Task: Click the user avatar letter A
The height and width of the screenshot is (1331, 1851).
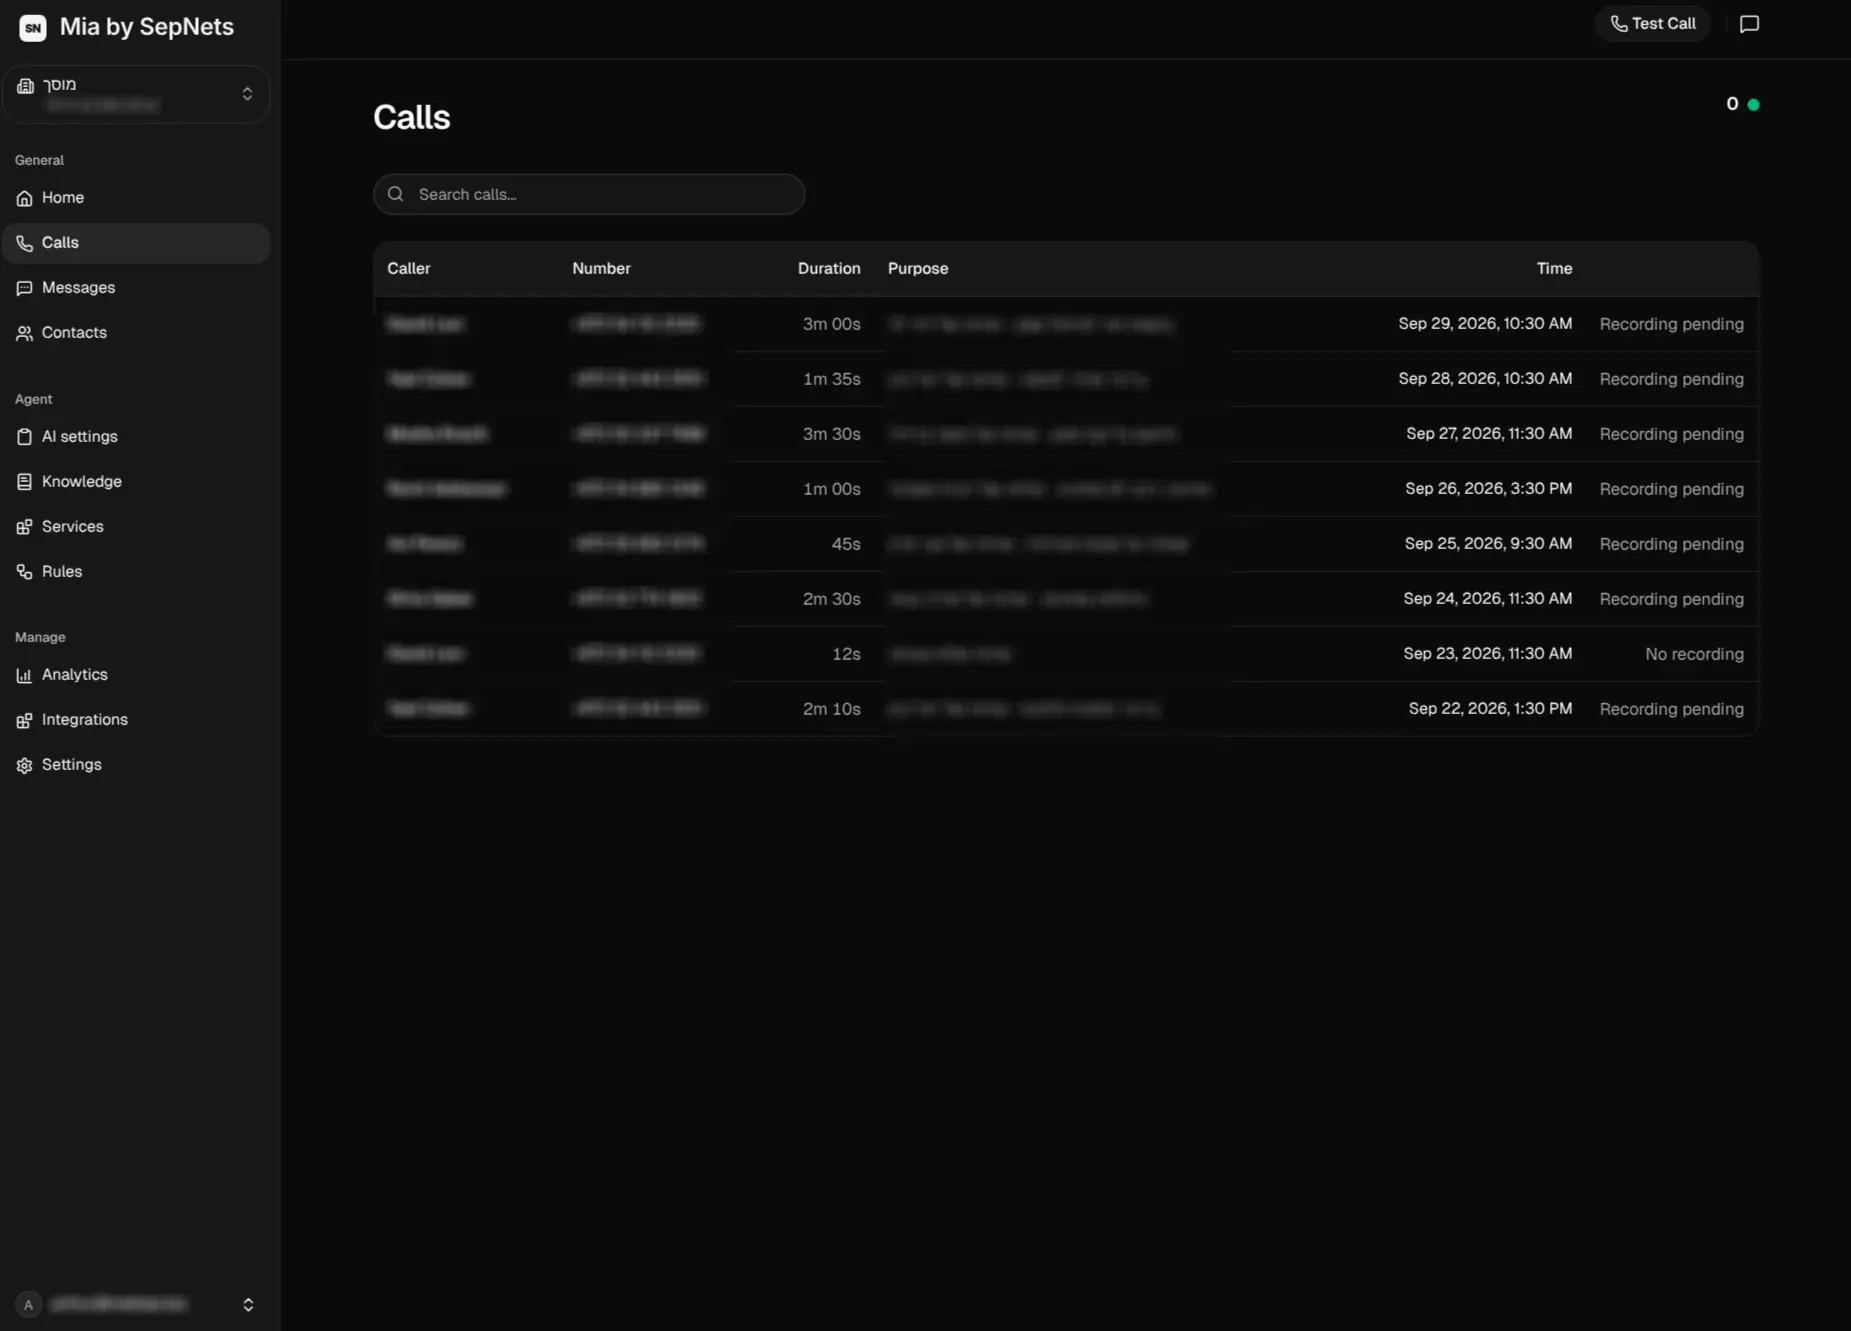Action: click(x=28, y=1304)
